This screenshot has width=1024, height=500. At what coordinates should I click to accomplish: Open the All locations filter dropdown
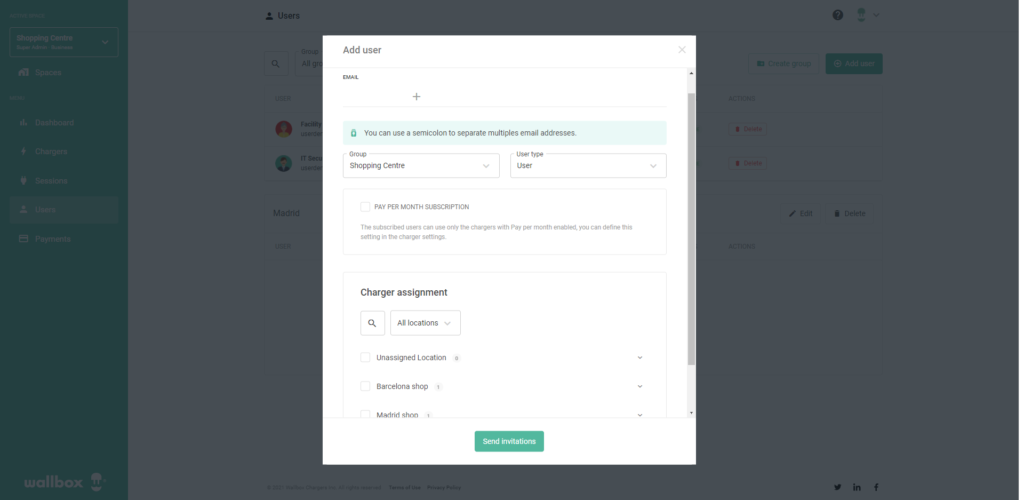click(425, 323)
